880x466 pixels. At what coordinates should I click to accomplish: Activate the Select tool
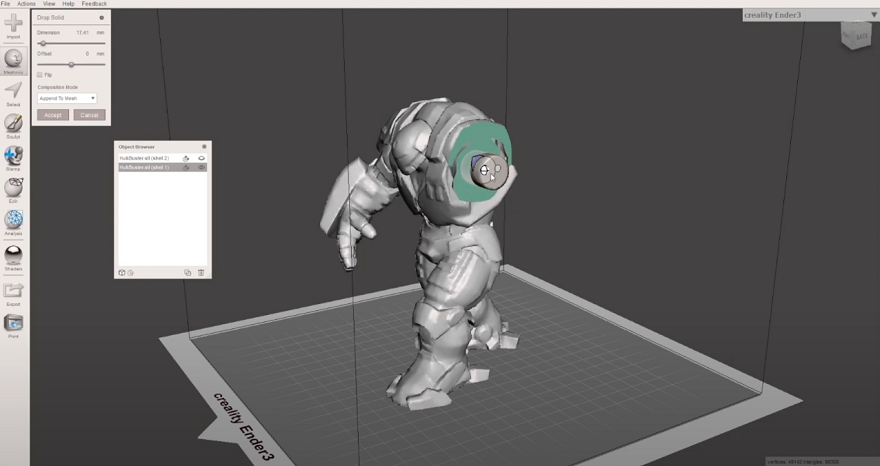tap(13, 91)
